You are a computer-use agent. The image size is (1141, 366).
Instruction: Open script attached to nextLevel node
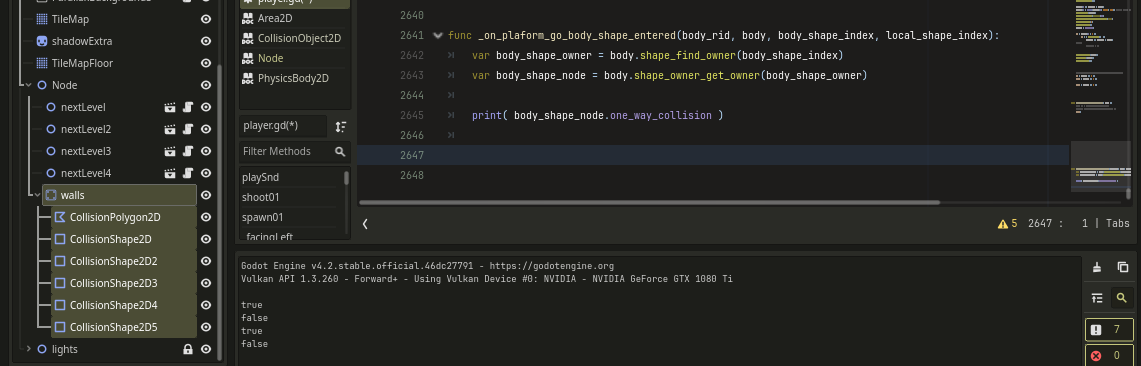(188, 108)
